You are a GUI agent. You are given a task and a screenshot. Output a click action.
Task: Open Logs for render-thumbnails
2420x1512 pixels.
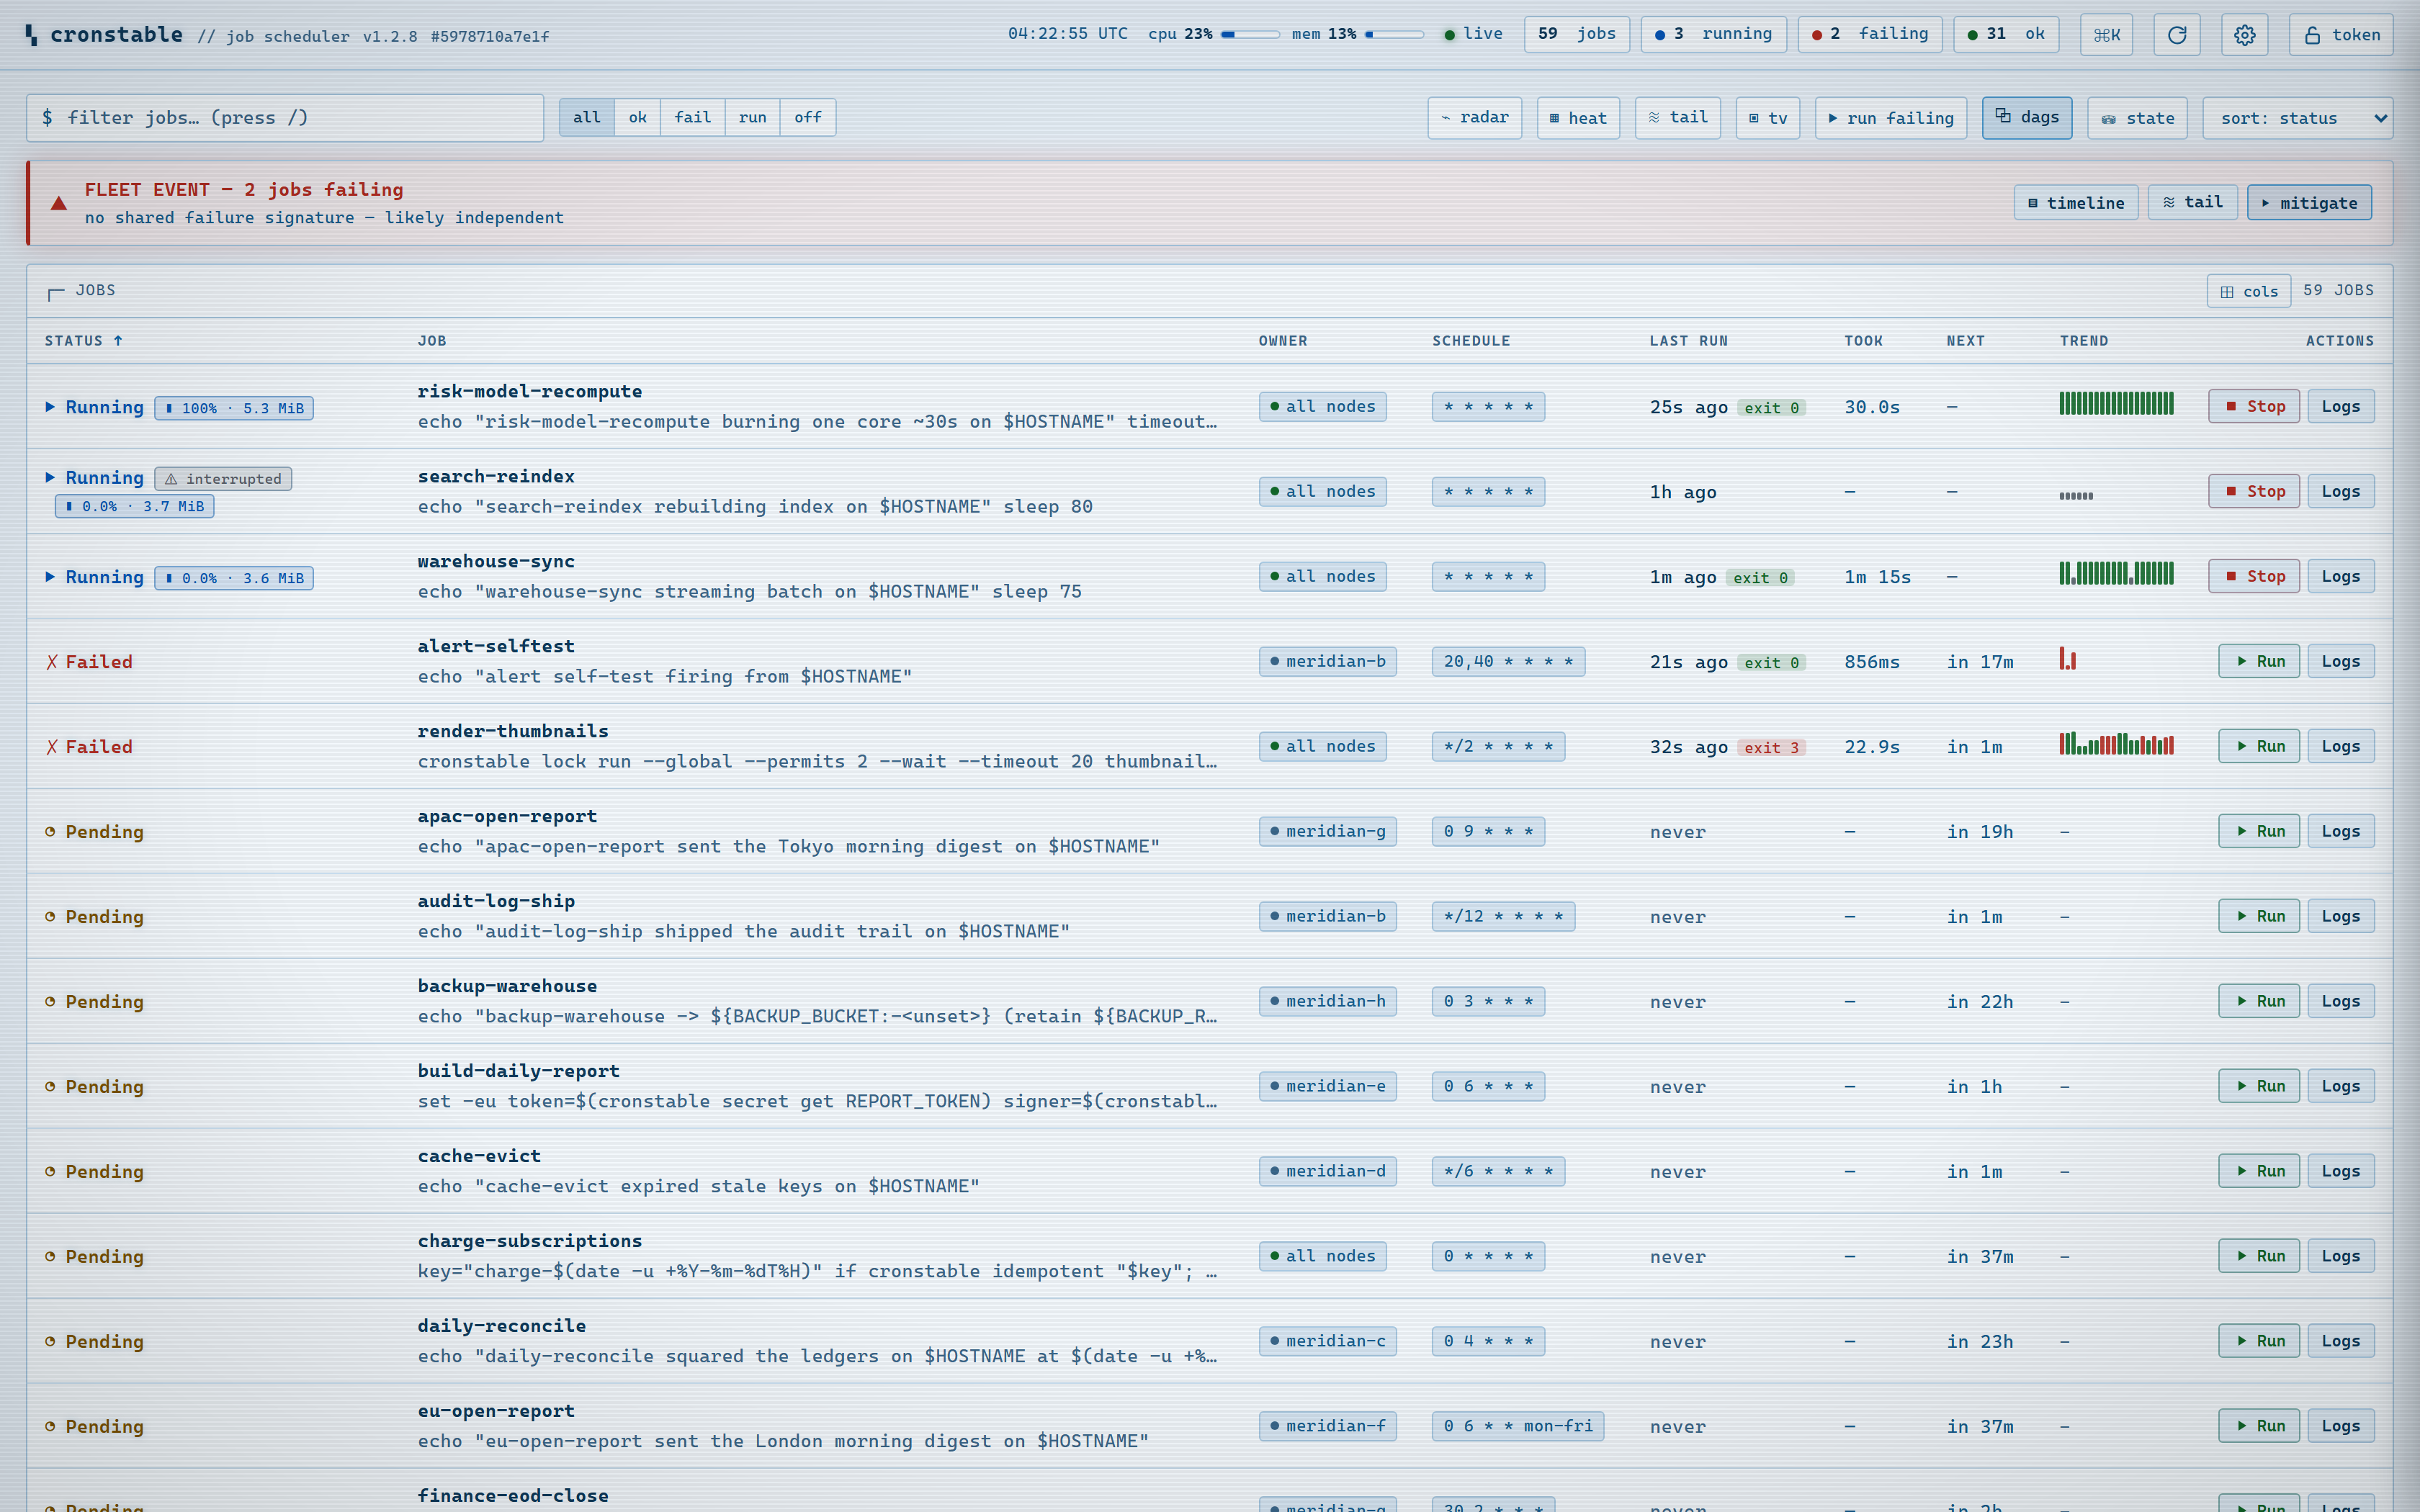click(x=2340, y=747)
